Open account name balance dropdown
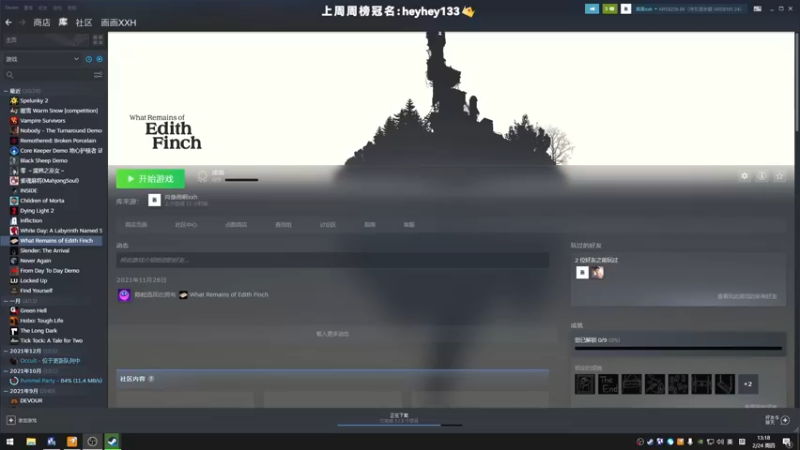Image resolution: width=800 pixels, height=450 pixels. point(689,9)
